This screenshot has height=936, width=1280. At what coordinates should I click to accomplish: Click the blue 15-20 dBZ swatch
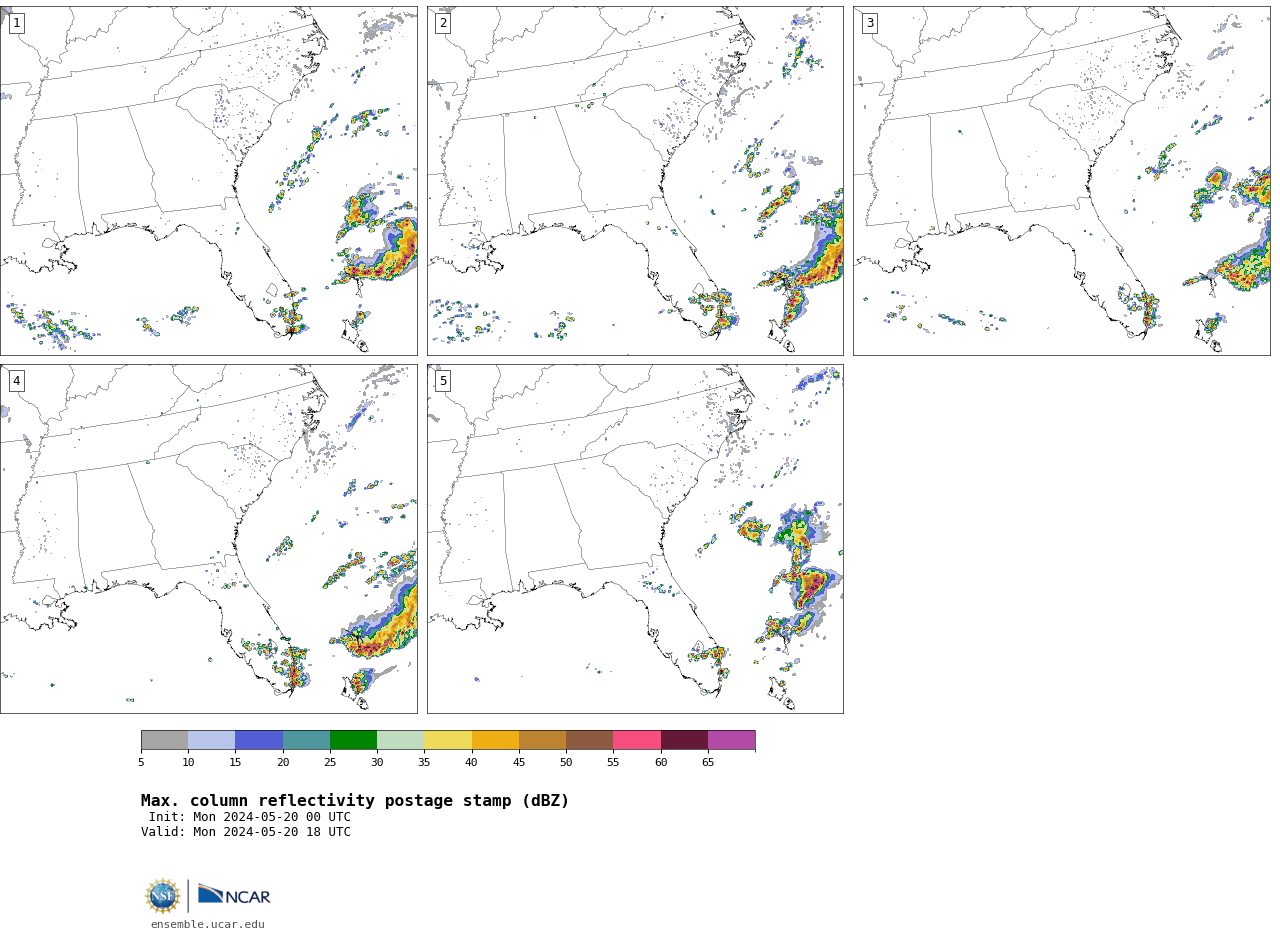tap(259, 740)
